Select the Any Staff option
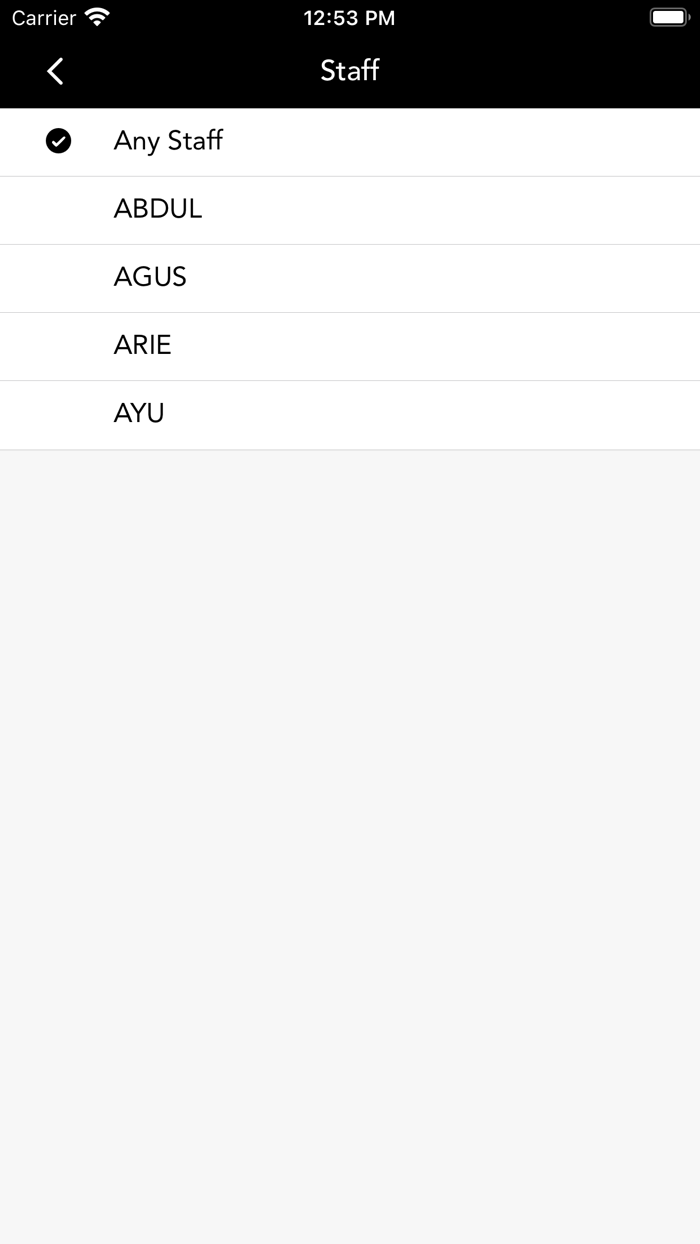The image size is (700, 1244). 168,141
